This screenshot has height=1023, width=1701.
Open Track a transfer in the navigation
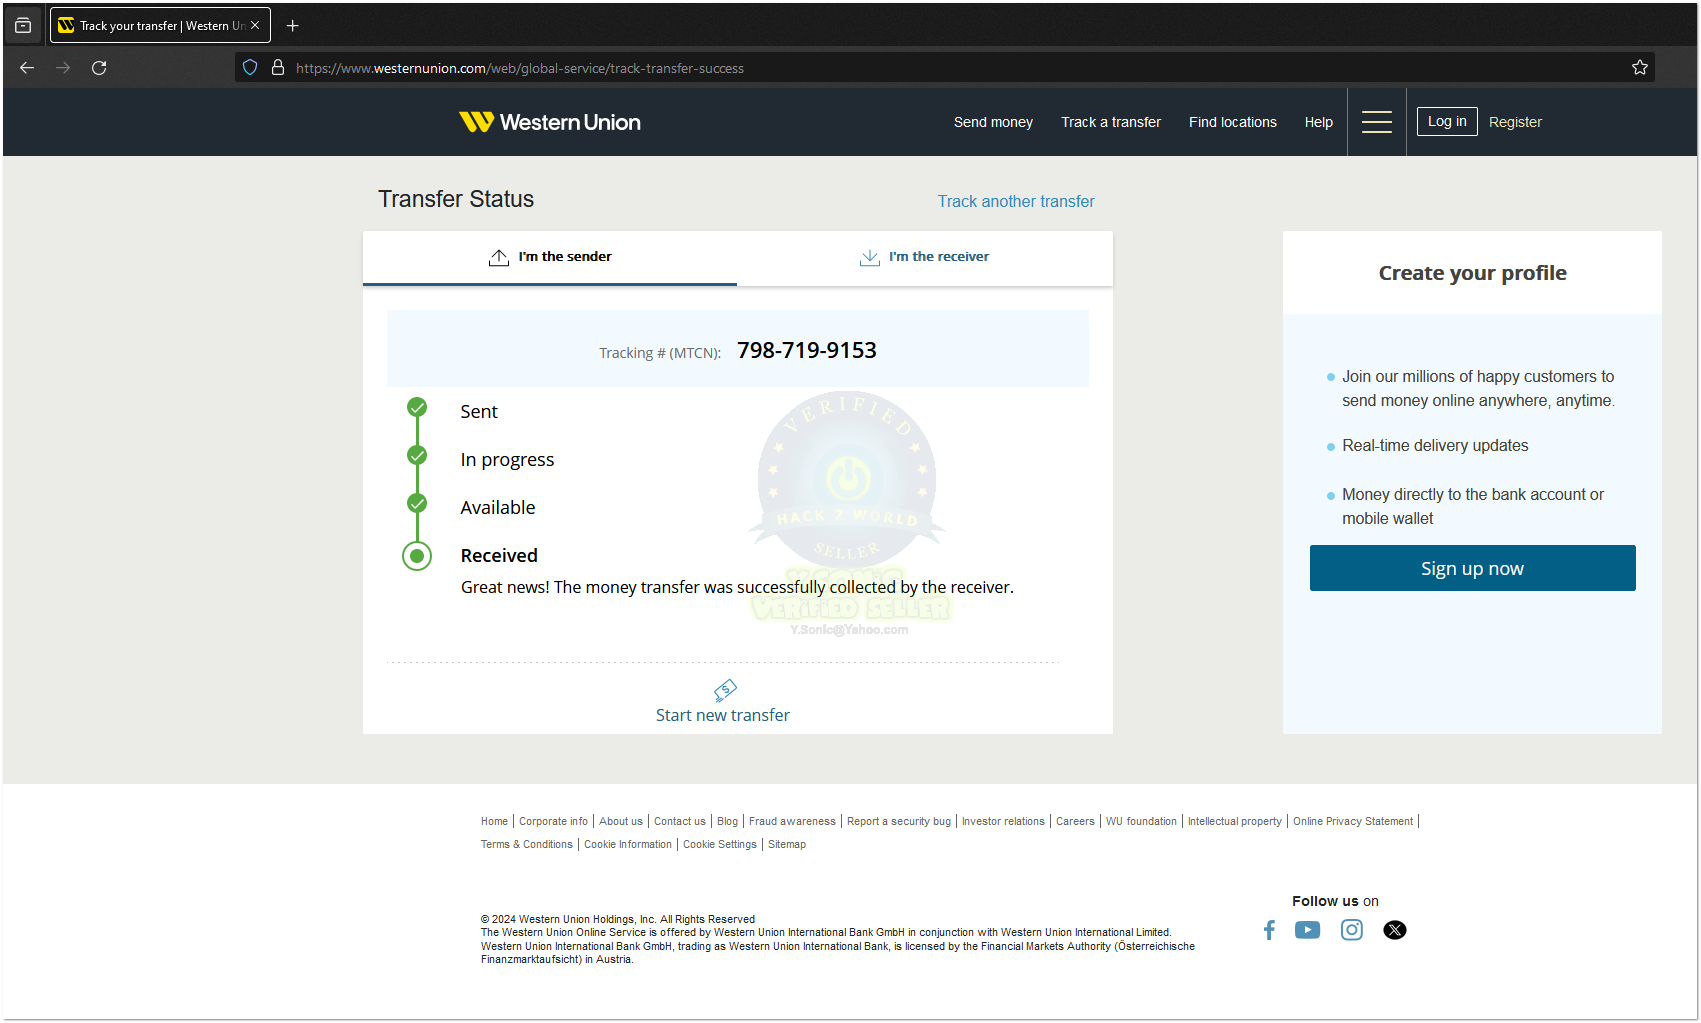[1111, 122]
